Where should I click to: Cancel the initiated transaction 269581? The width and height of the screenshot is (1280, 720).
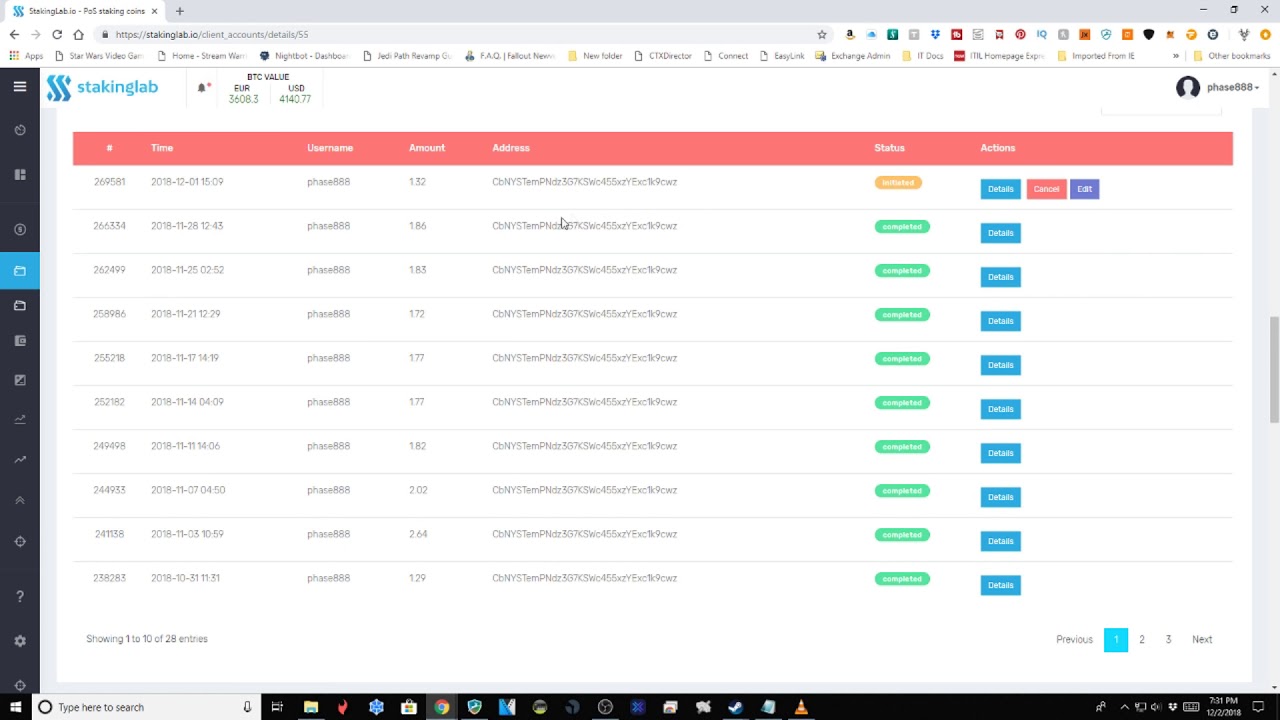click(1046, 189)
